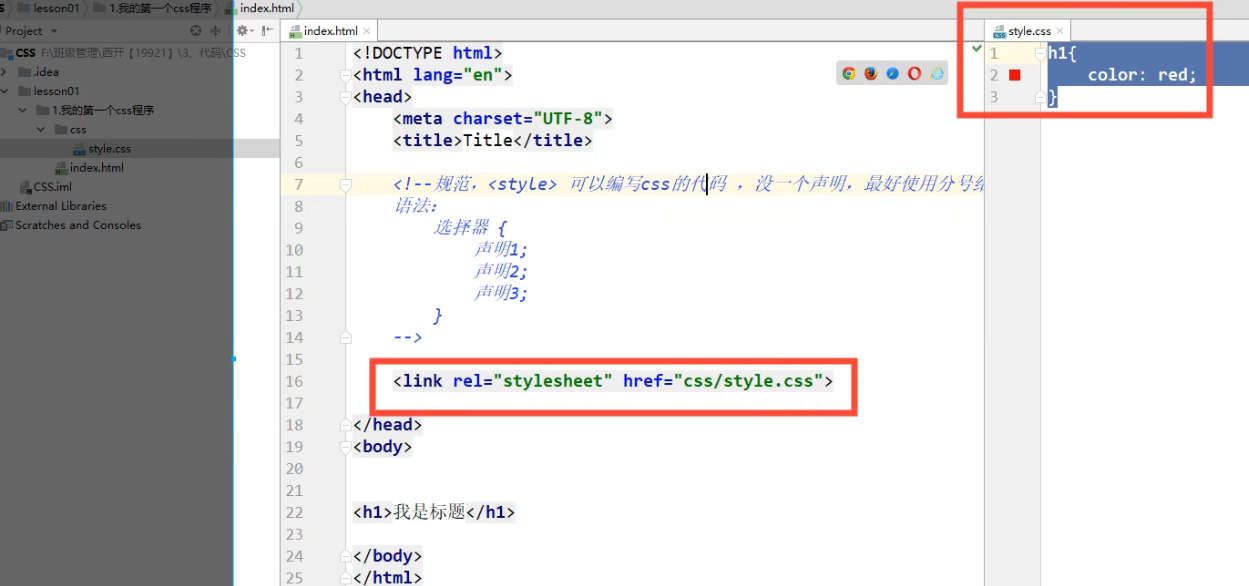Fold the html tag on line 2

346,75
